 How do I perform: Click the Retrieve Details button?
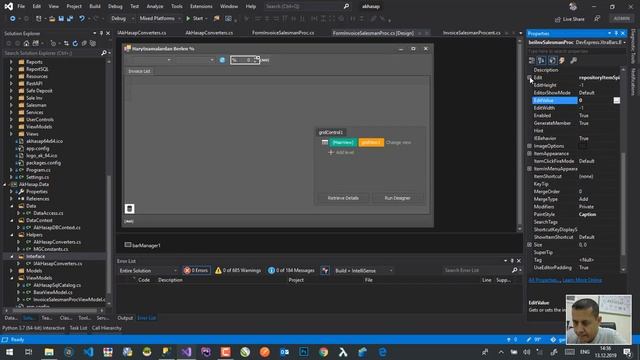(343, 198)
